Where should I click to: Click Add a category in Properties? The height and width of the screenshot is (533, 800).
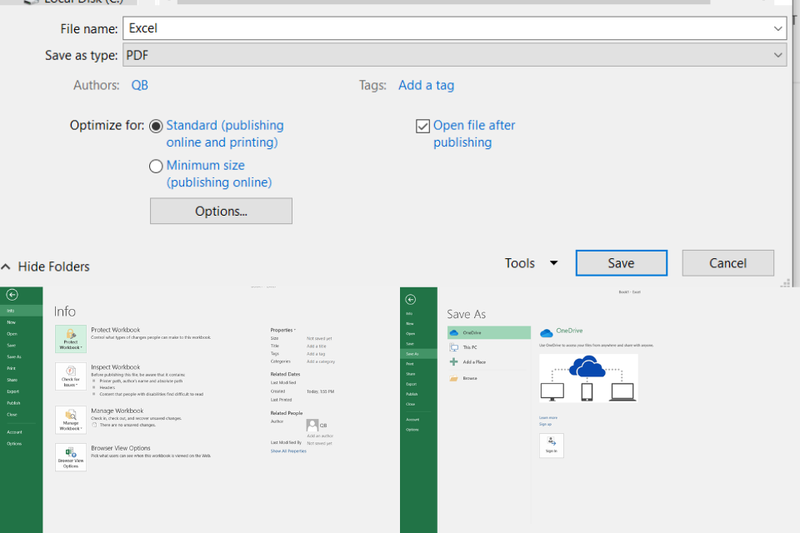[321, 362]
